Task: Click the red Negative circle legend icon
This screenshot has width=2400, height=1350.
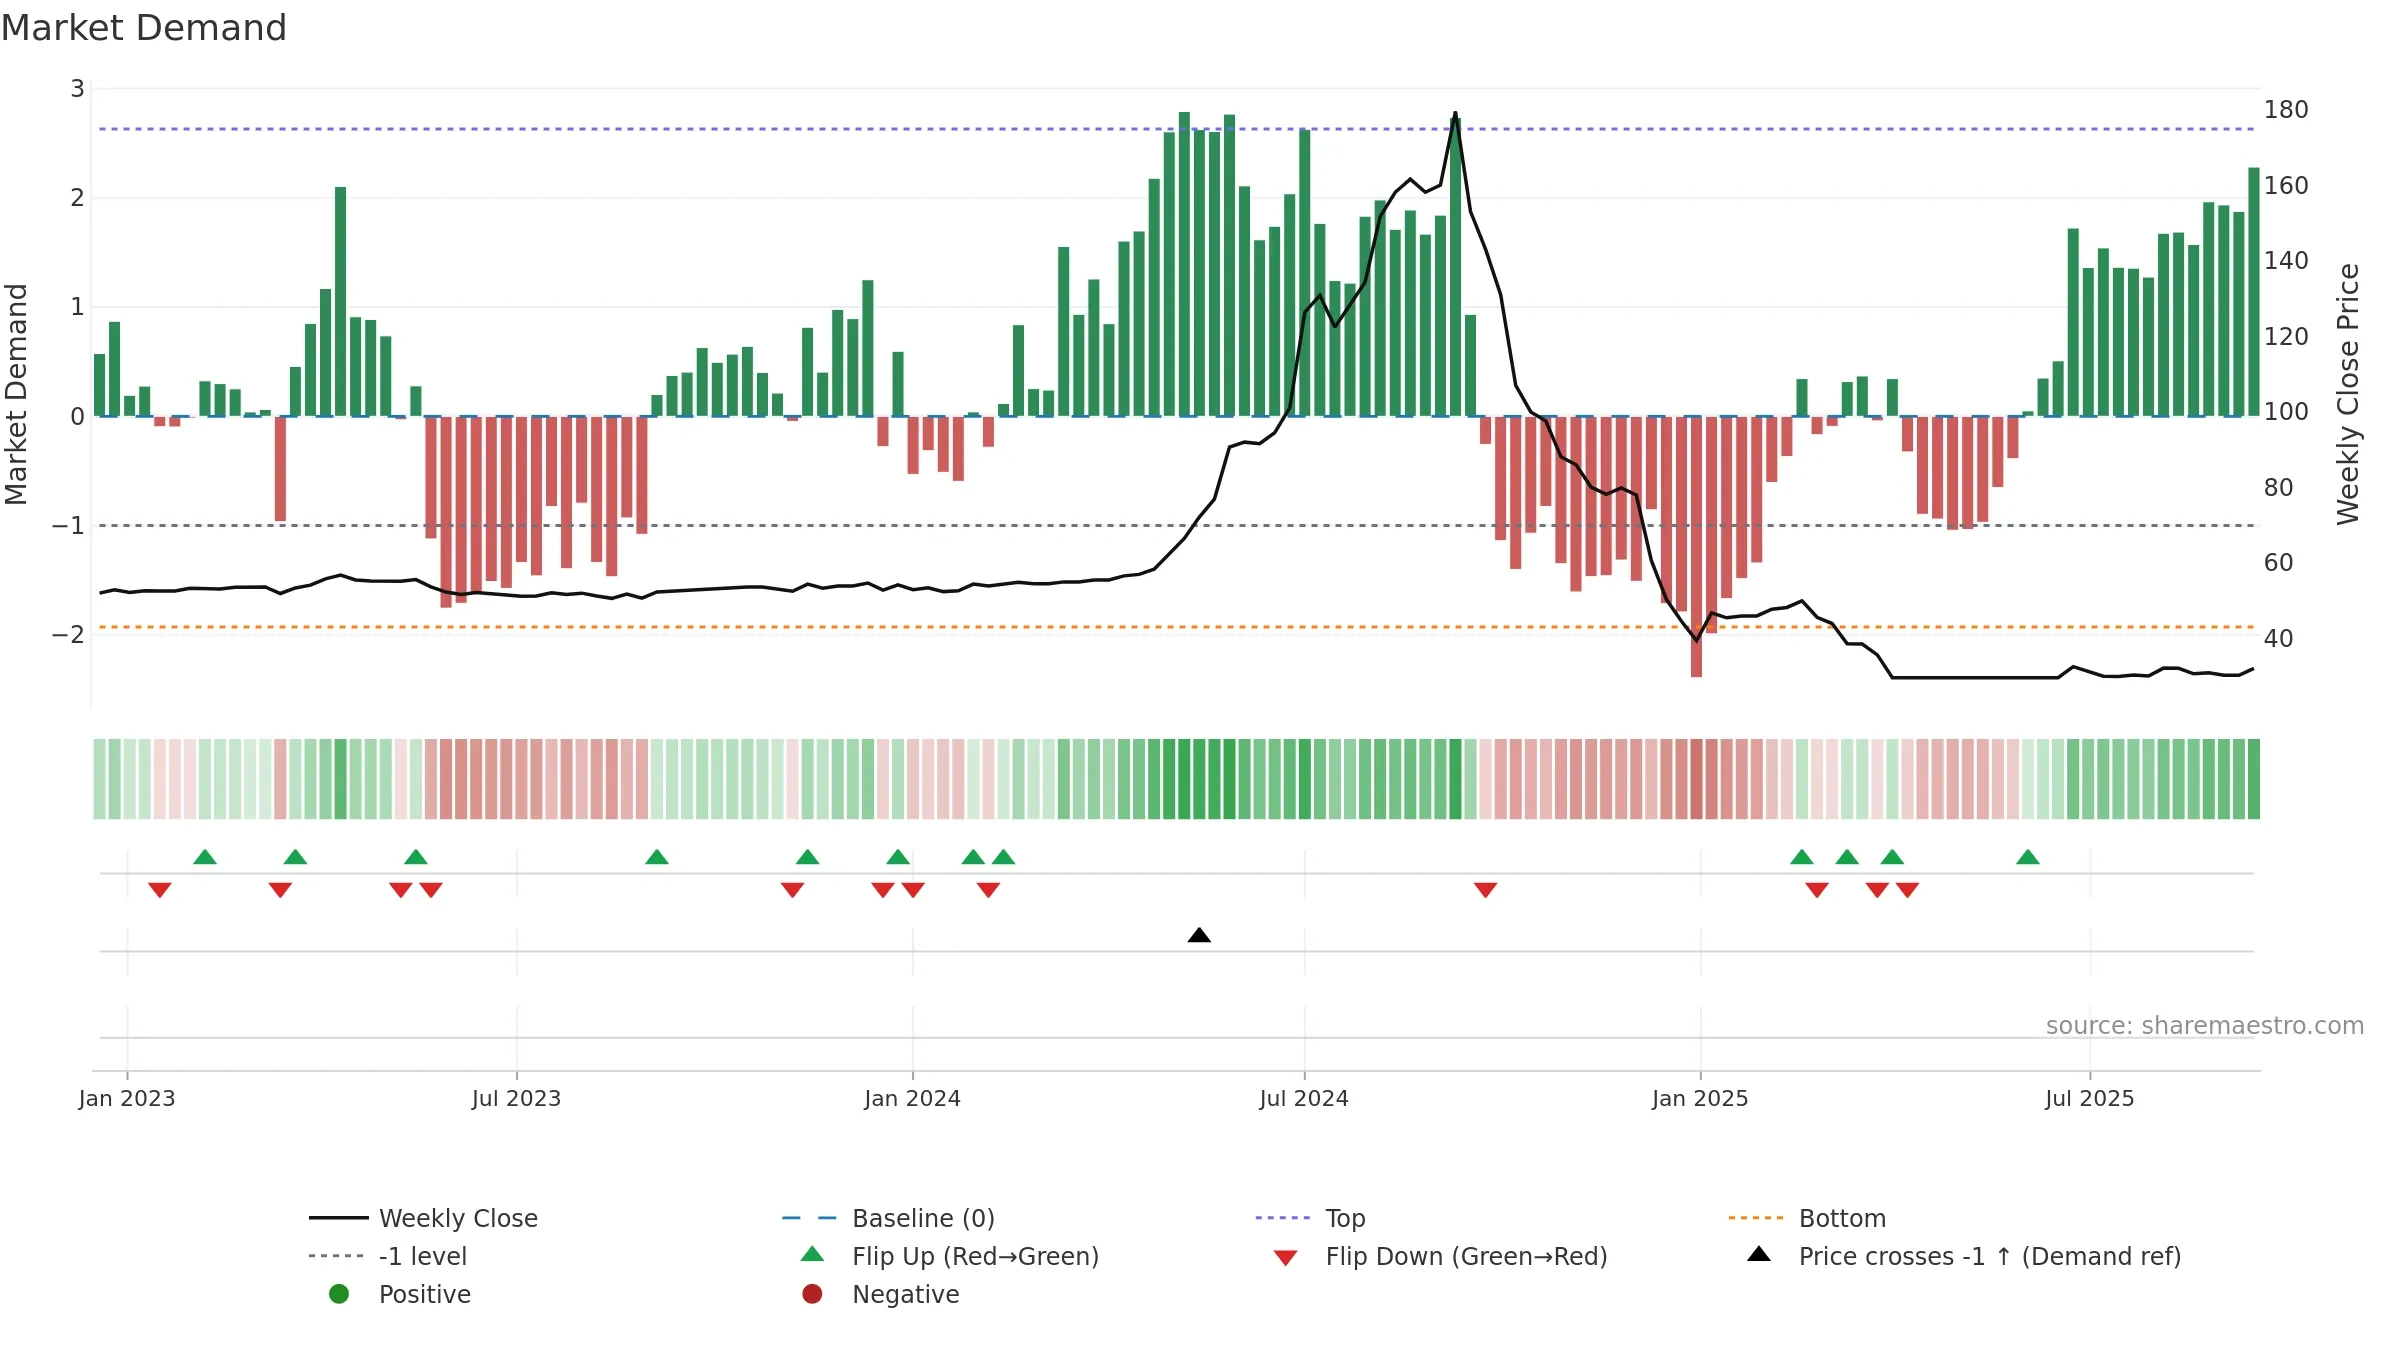Action: [x=812, y=1294]
